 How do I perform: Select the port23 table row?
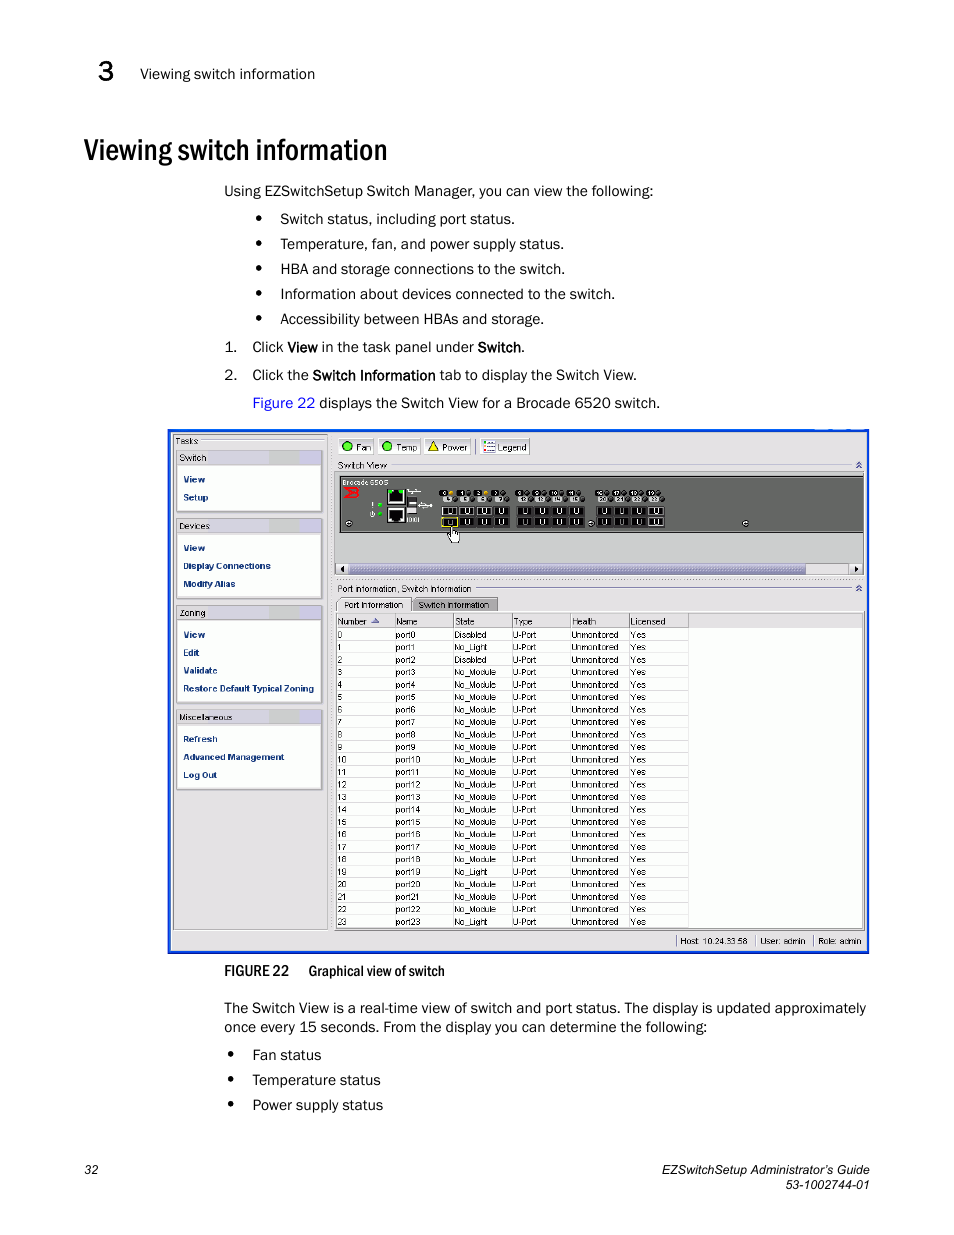tap(512, 922)
